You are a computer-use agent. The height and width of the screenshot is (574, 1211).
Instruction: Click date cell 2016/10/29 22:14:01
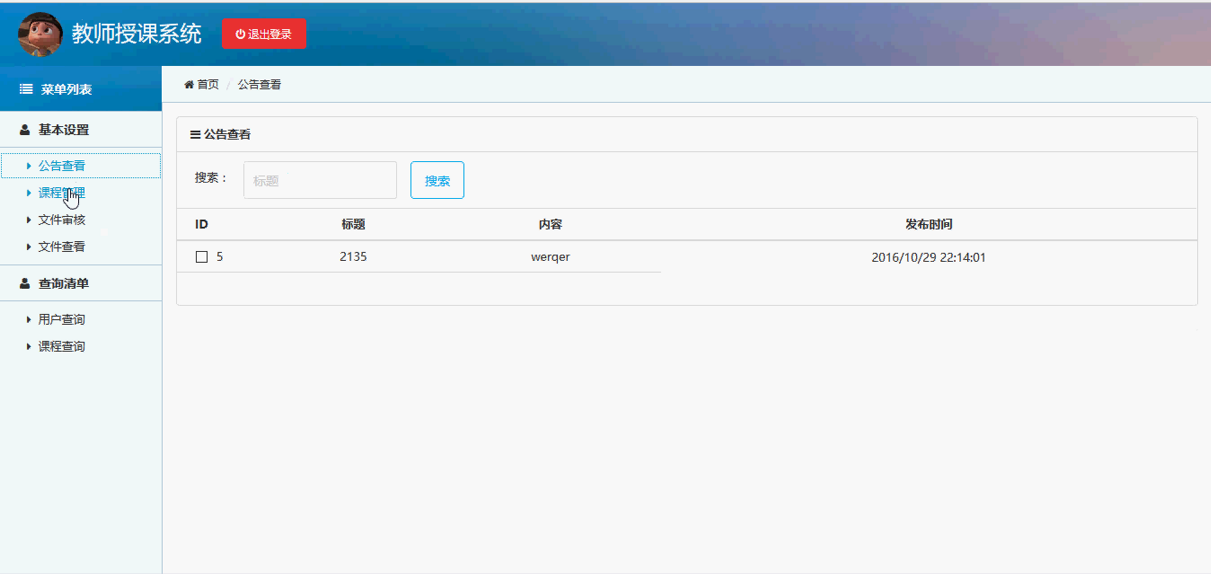[929, 257]
